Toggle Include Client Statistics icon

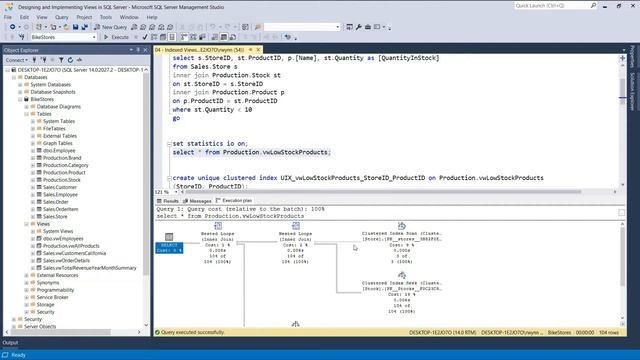click(x=202, y=37)
